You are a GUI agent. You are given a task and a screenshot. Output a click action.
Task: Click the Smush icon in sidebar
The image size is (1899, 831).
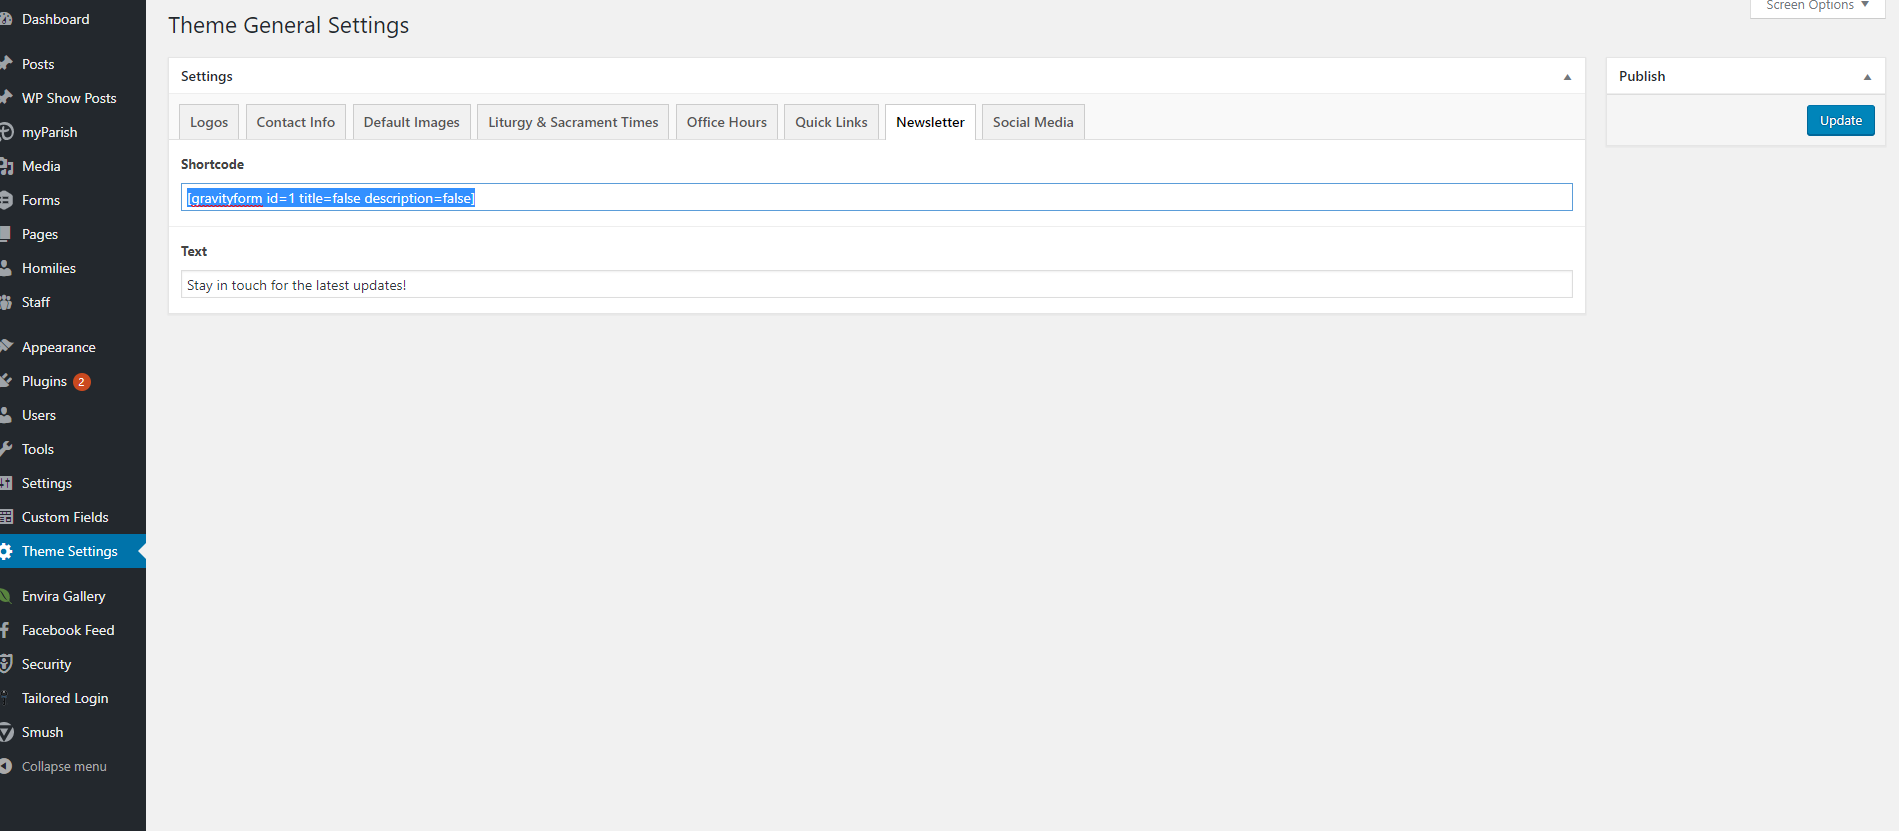coord(6,732)
